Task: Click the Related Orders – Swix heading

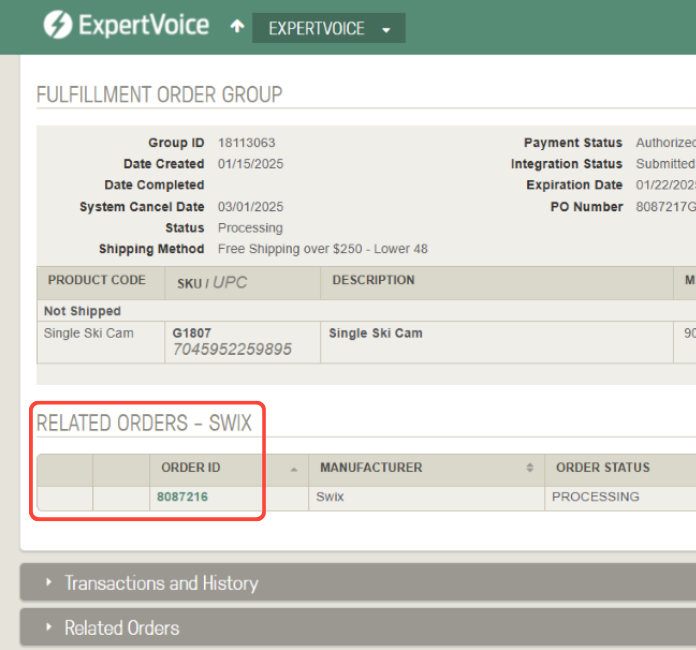Action: pos(144,423)
